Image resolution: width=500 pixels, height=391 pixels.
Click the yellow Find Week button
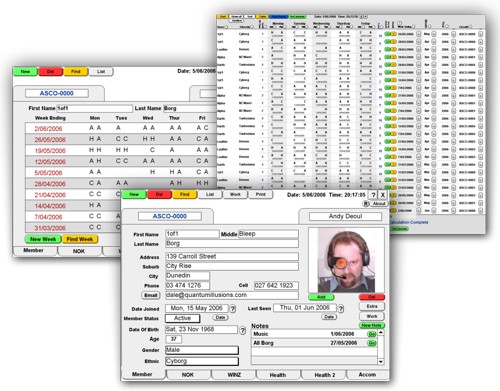pos(80,239)
